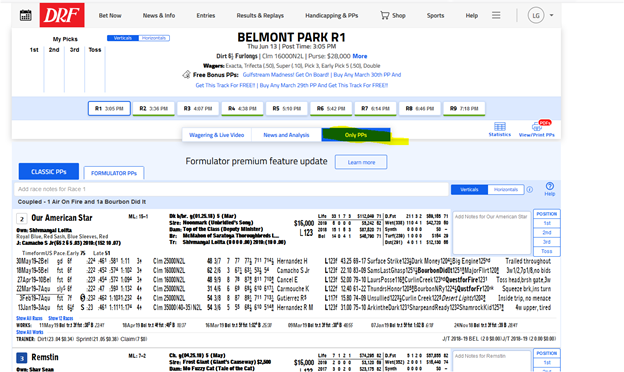Open the Entries menu
Screen dimensions: 624x372
(x=206, y=16)
